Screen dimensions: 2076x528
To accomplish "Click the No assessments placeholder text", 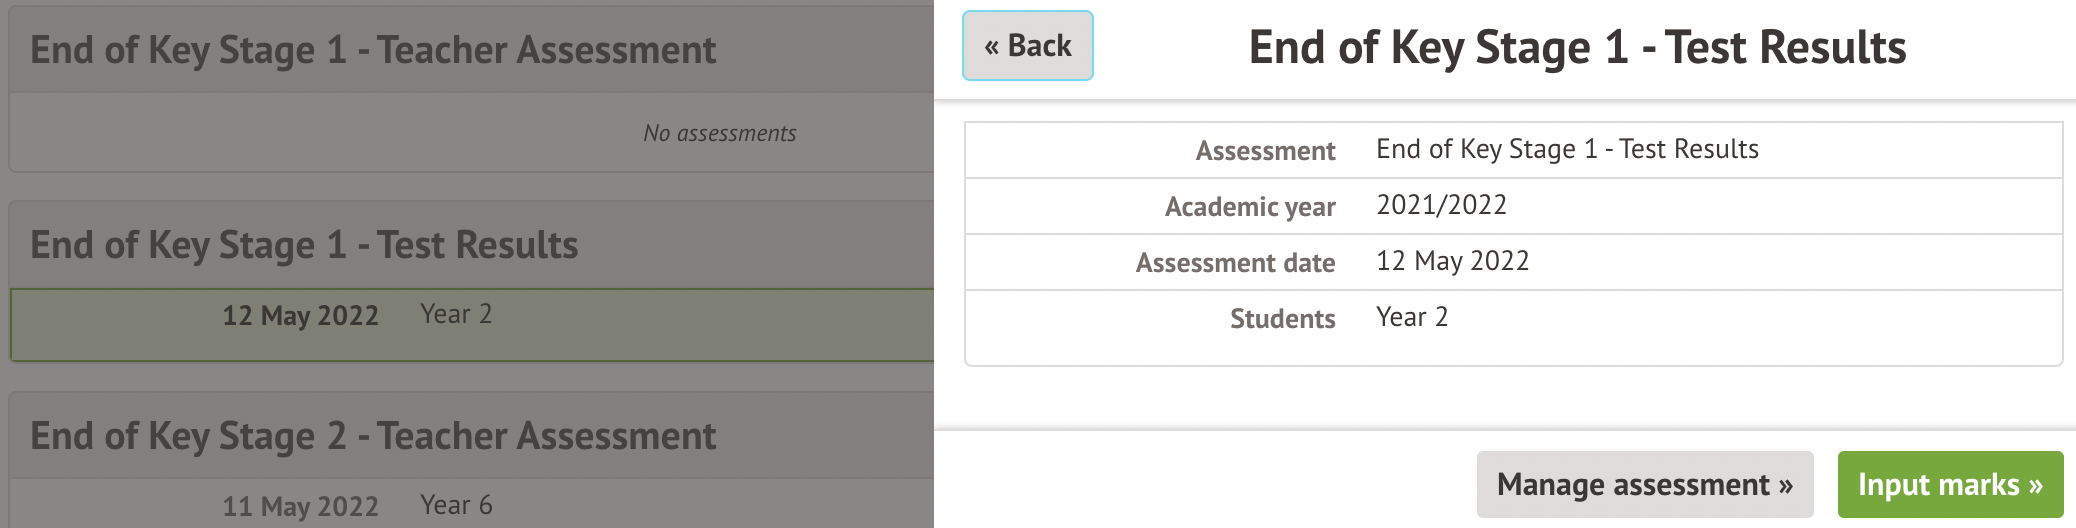I will [x=719, y=134].
